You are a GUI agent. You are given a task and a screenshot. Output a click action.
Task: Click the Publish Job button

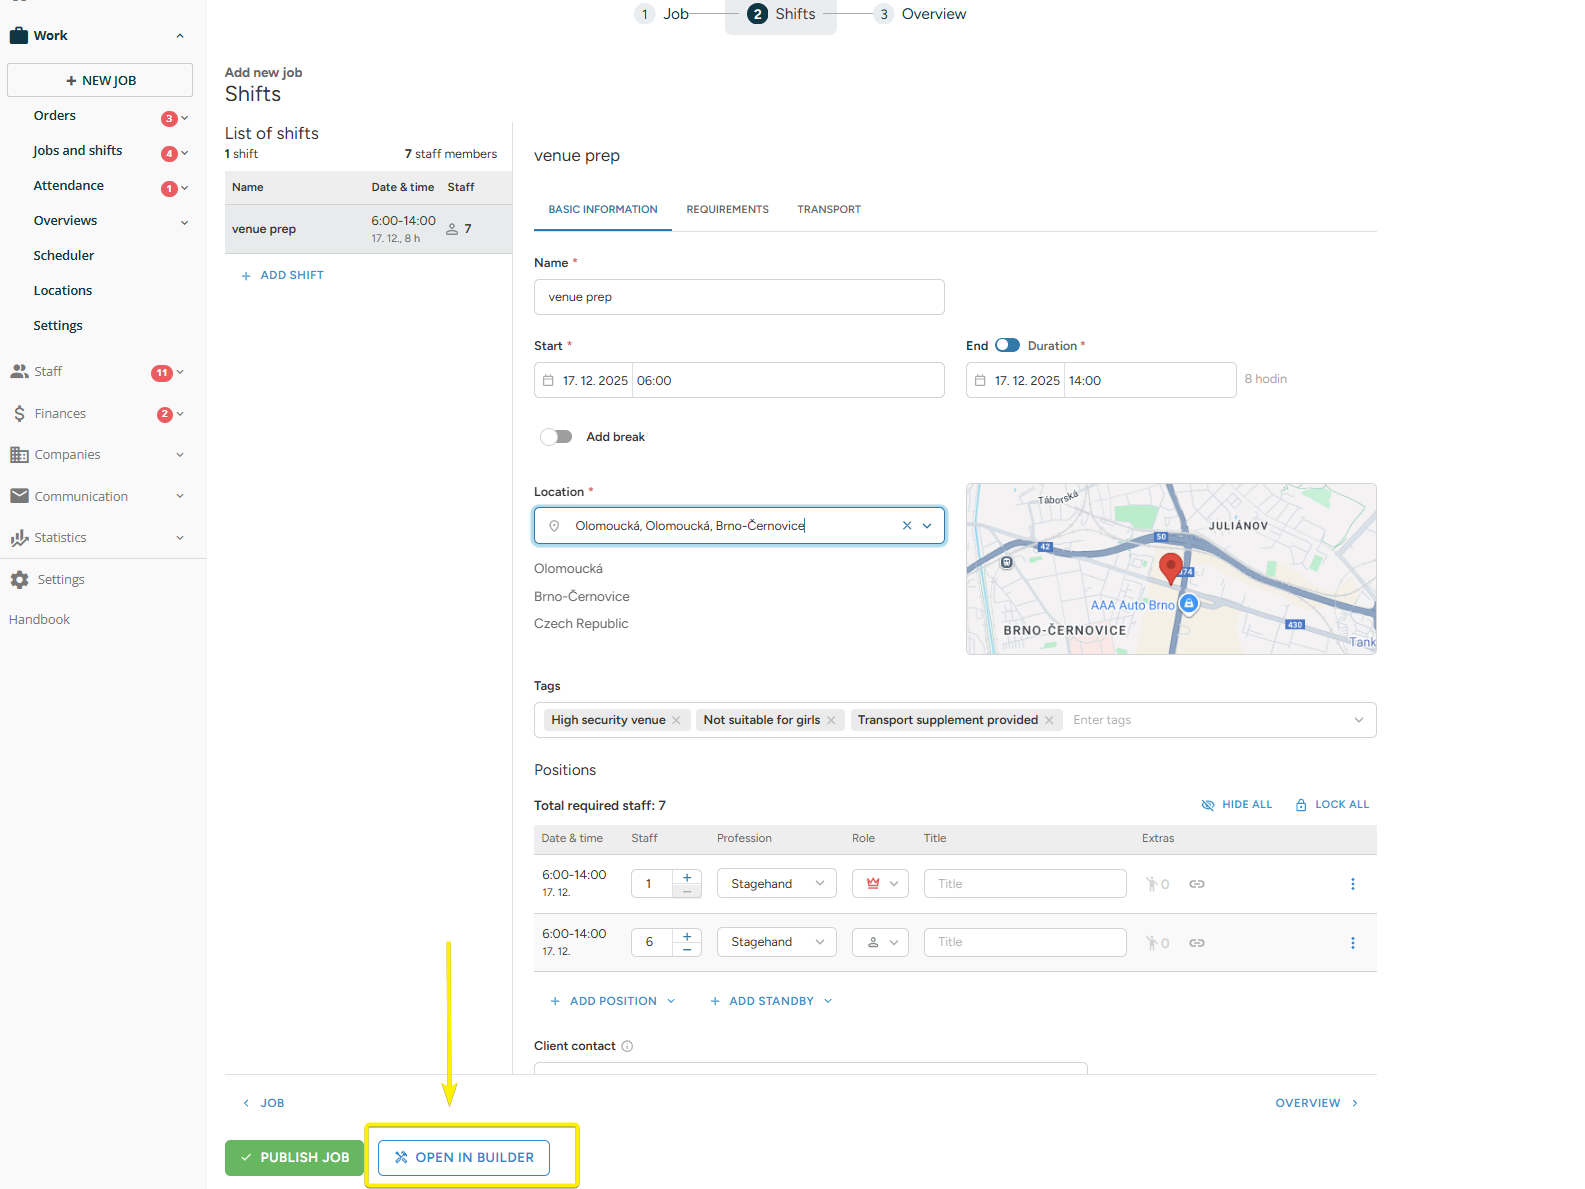pyautogui.click(x=294, y=1158)
